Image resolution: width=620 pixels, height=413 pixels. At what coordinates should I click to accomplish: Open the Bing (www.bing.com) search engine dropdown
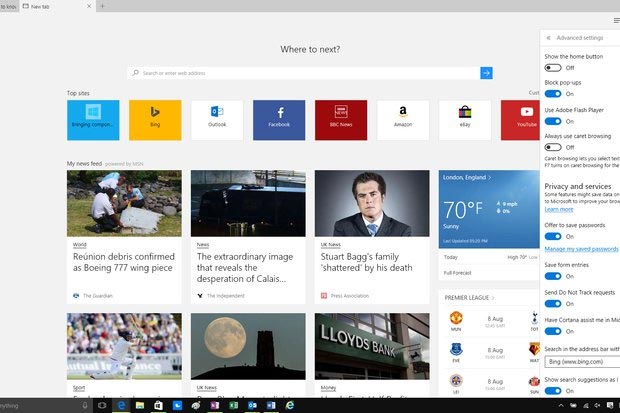tap(582, 362)
